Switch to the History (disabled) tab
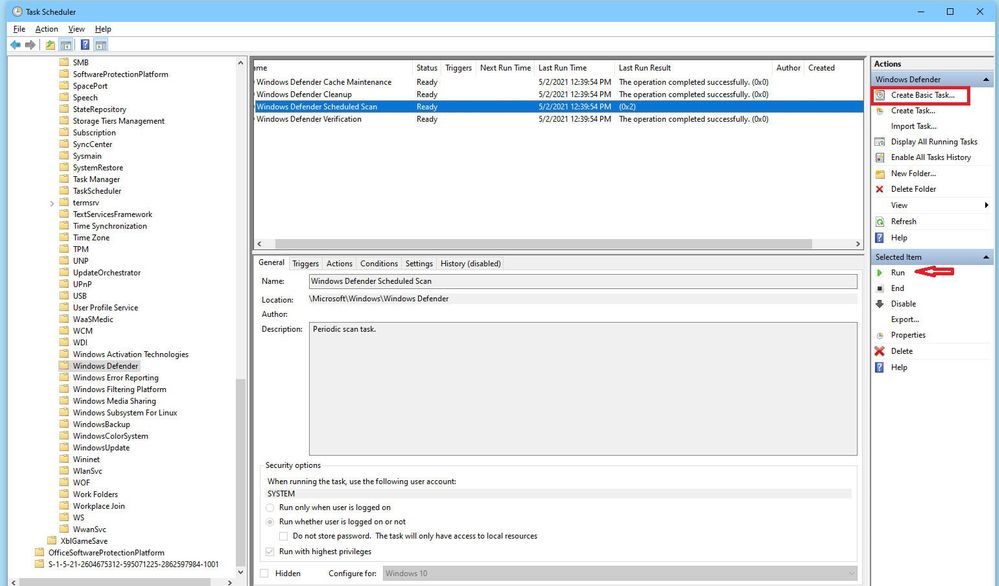The width and height of the screenshot is (999, 586). coord(470,264)
